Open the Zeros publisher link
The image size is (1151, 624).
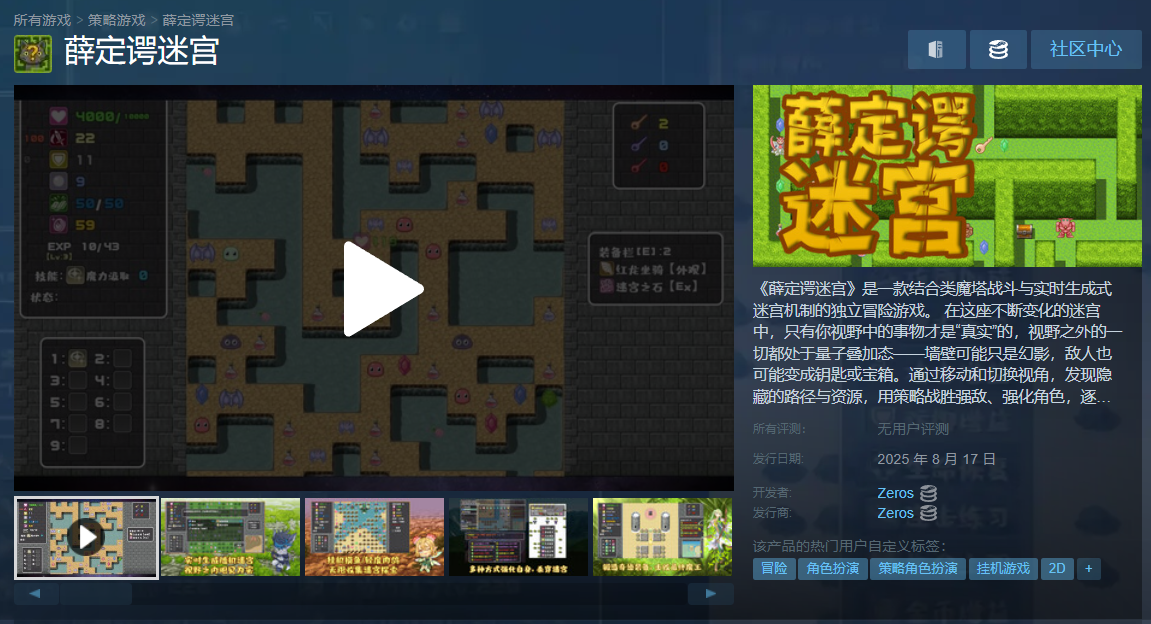click(896, 513)
